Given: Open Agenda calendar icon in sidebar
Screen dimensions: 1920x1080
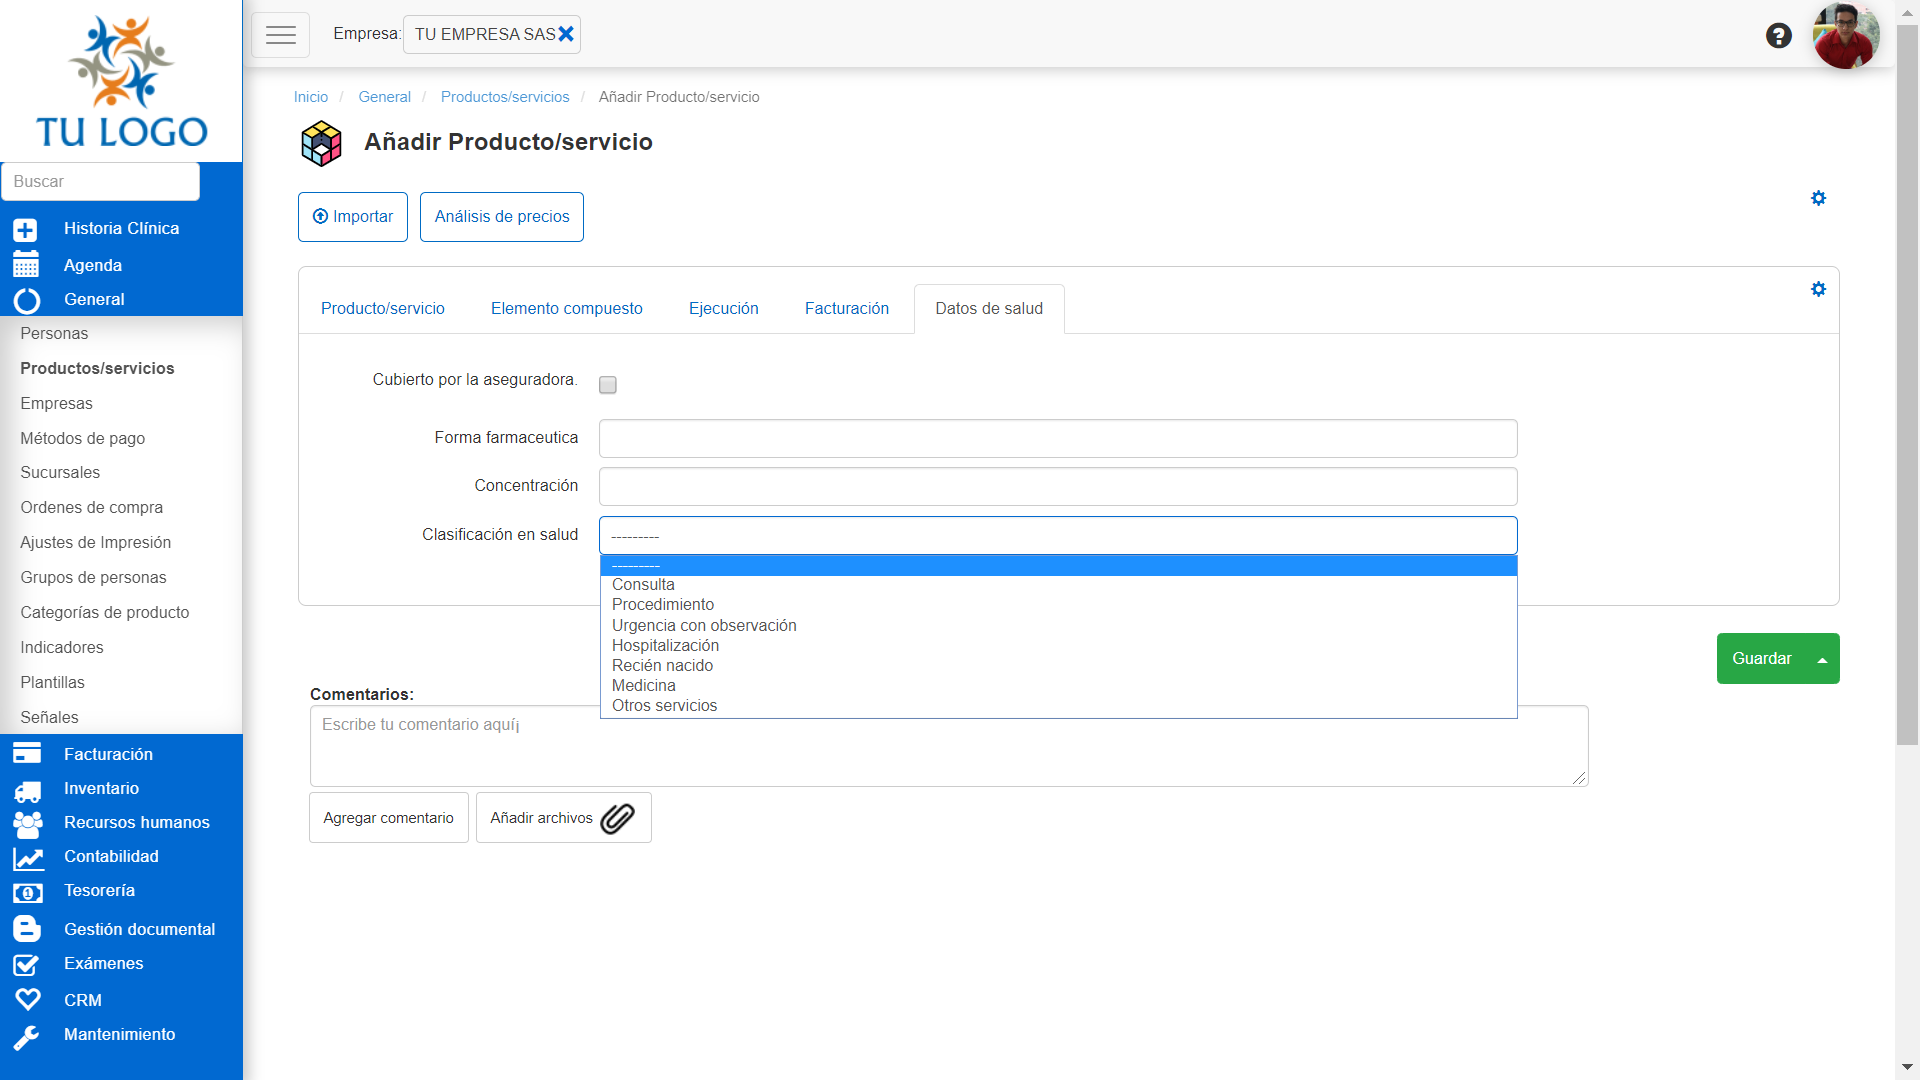Looking at the screenshot, I should coord(26,265).
